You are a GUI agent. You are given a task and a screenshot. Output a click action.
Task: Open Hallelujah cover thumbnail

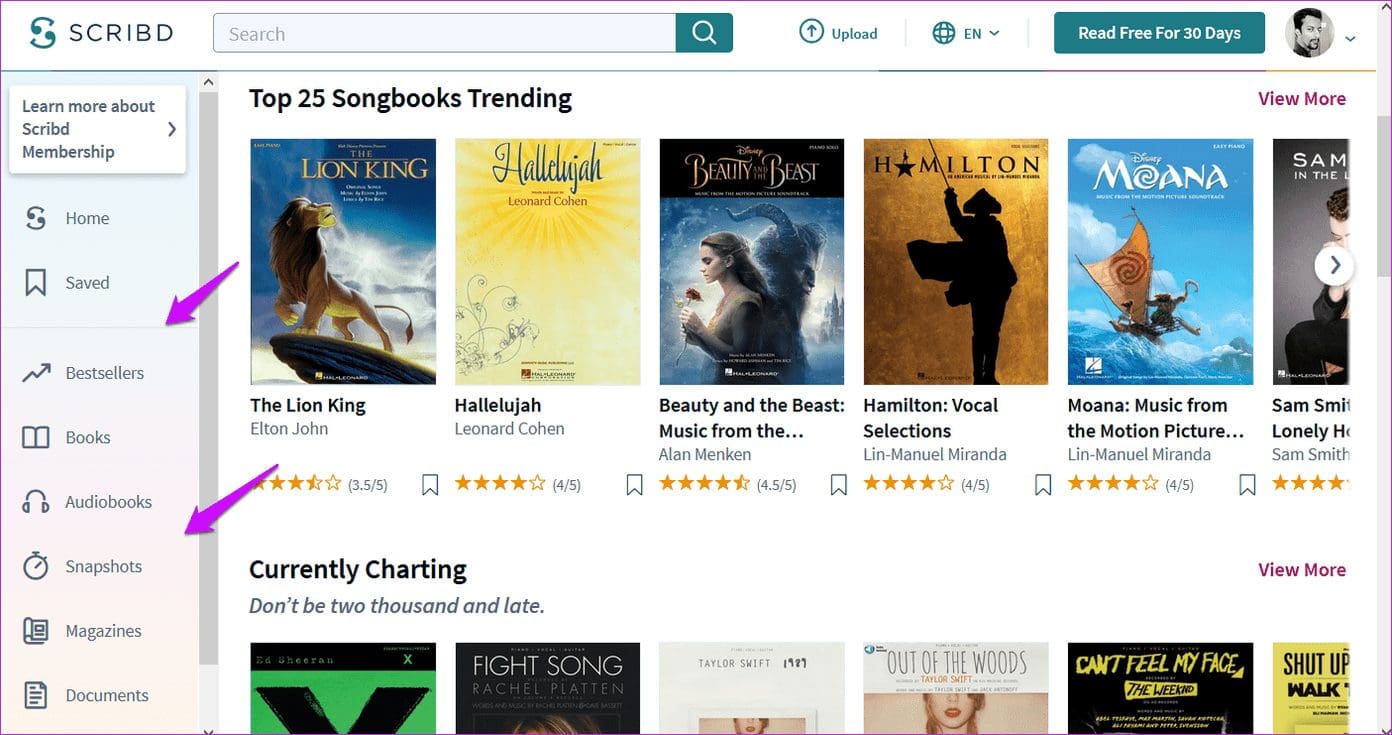(547, 262)
